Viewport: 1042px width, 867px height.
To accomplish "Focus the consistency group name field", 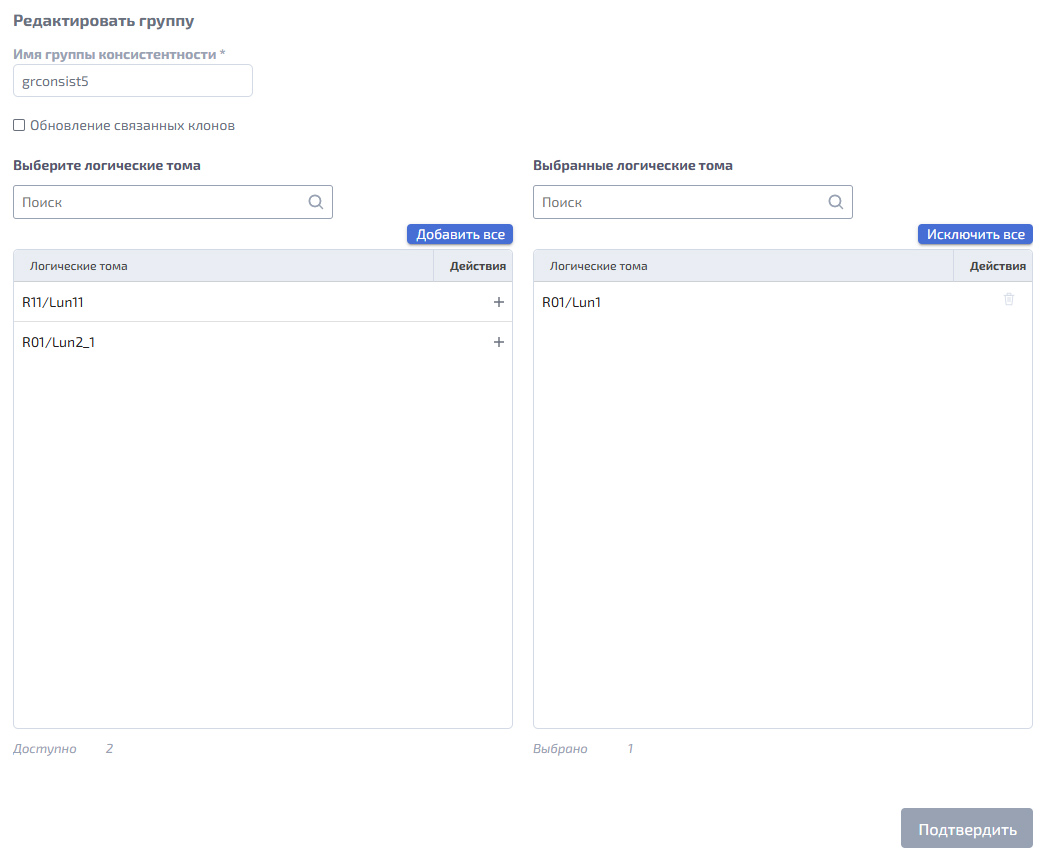I will pos(133,81).
